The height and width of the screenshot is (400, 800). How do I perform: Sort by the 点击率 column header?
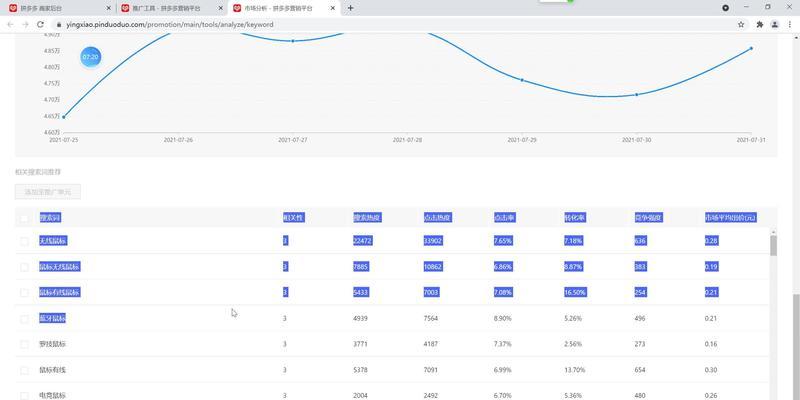(x=504, y=218)
